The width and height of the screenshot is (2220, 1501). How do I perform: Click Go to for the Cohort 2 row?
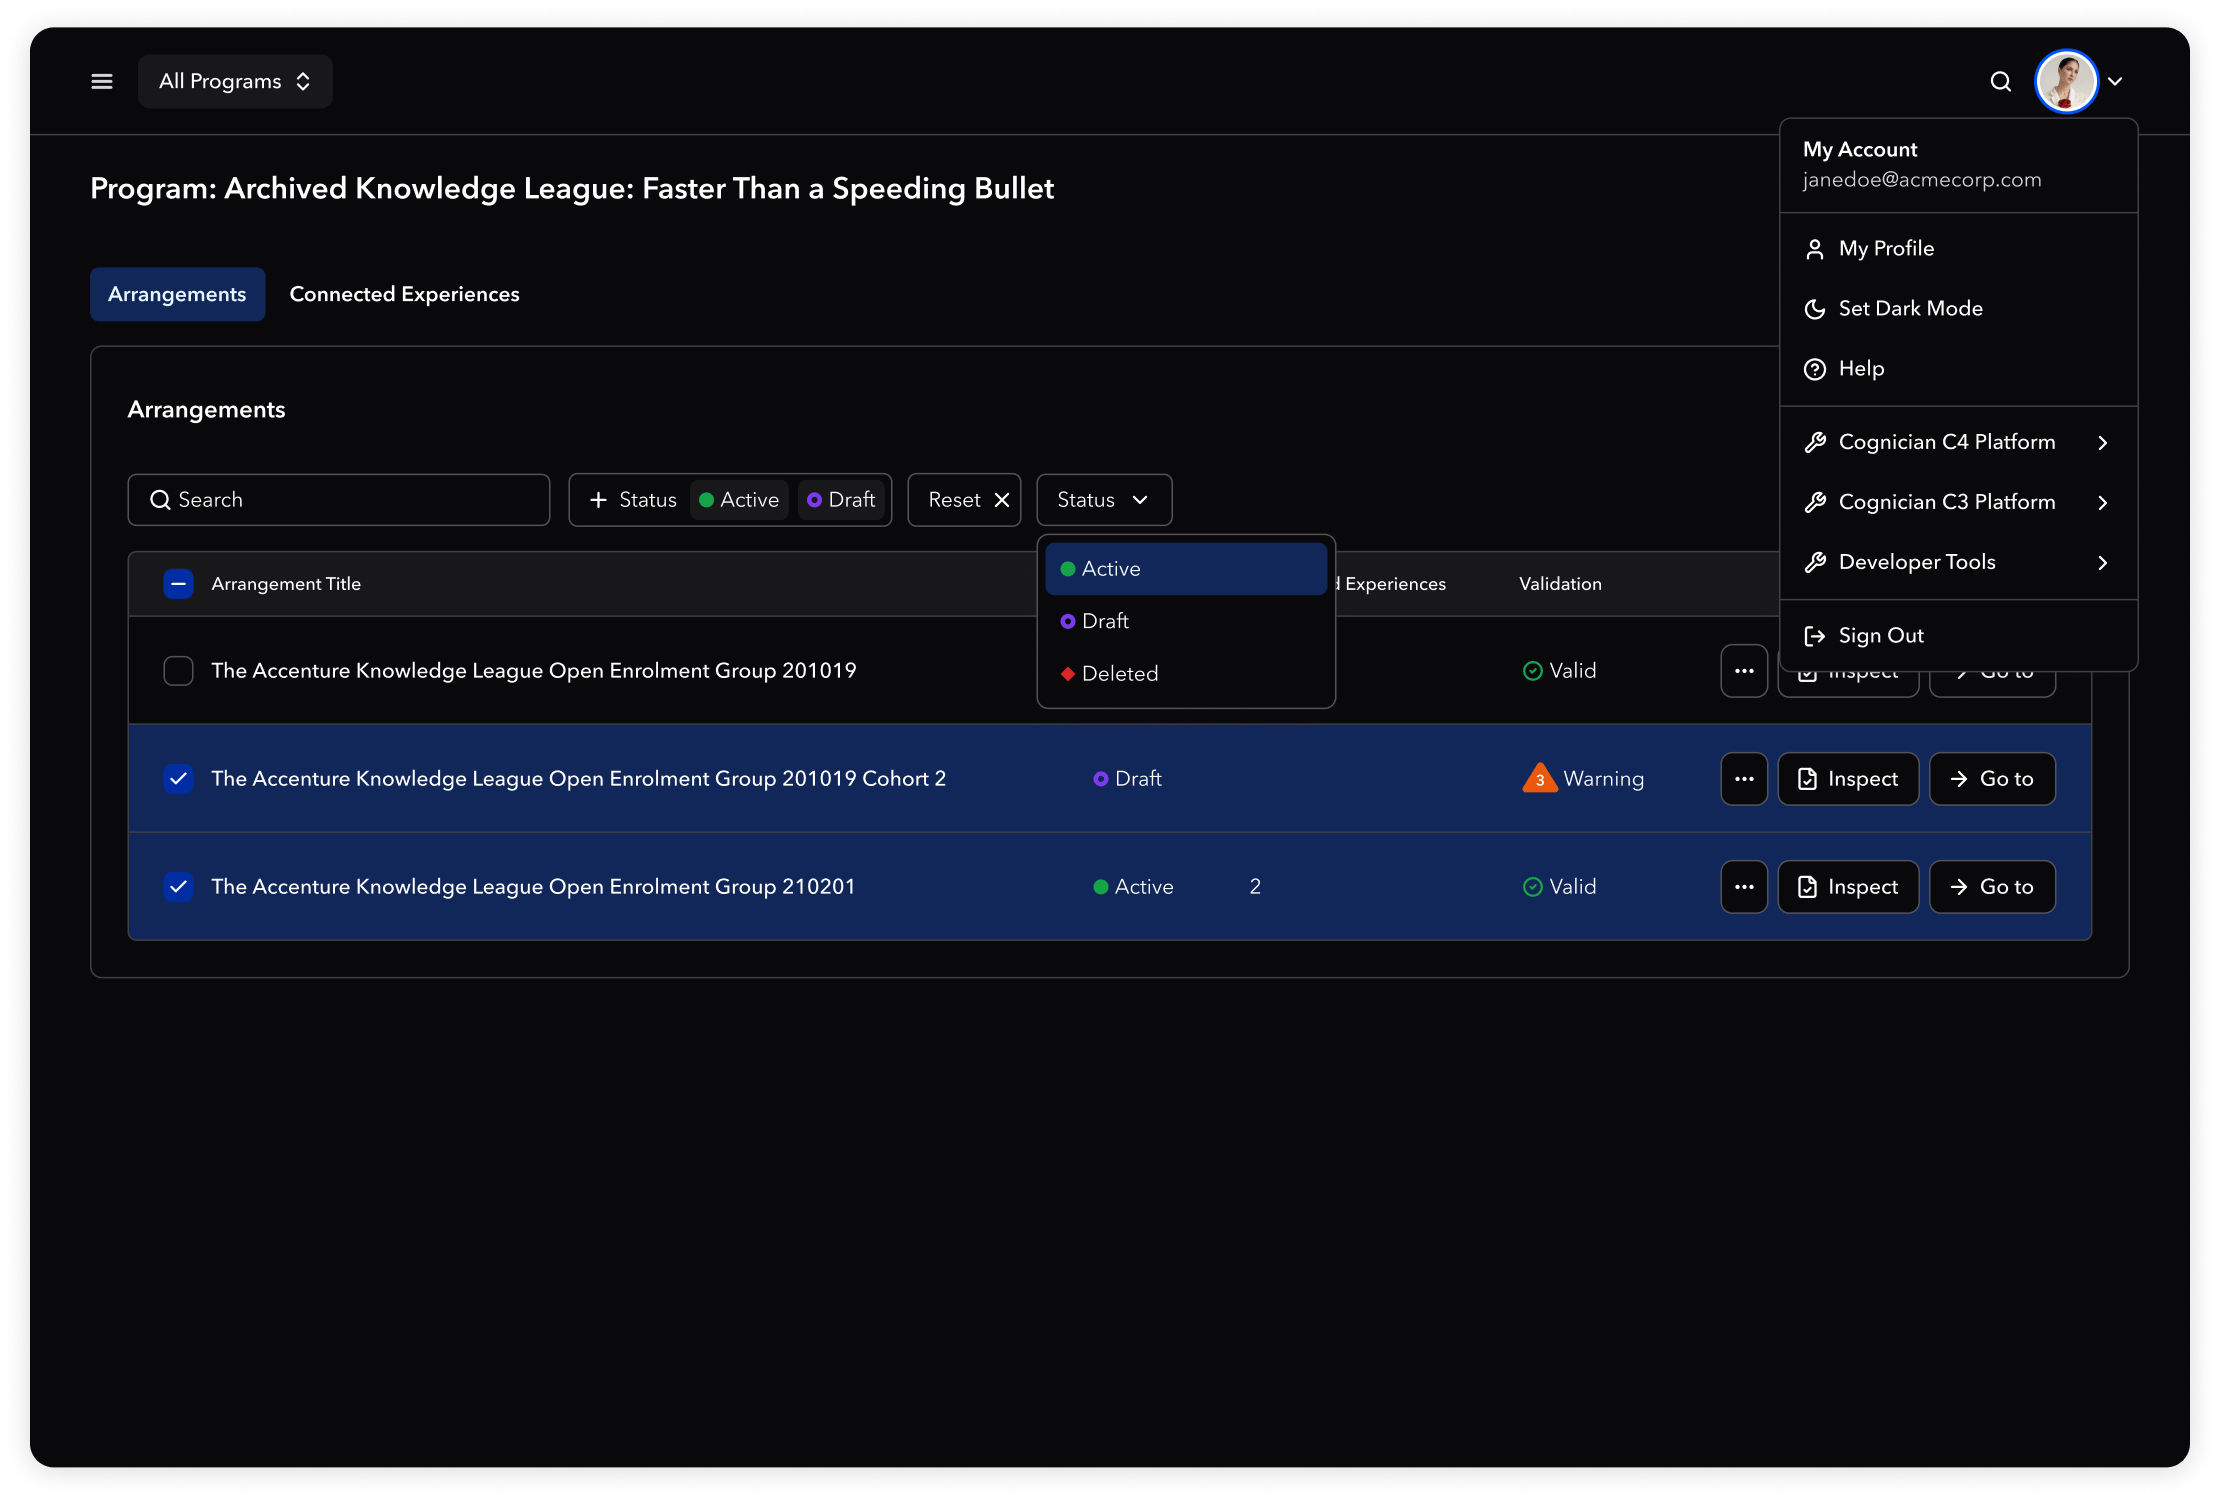[x=1992, y=779]
